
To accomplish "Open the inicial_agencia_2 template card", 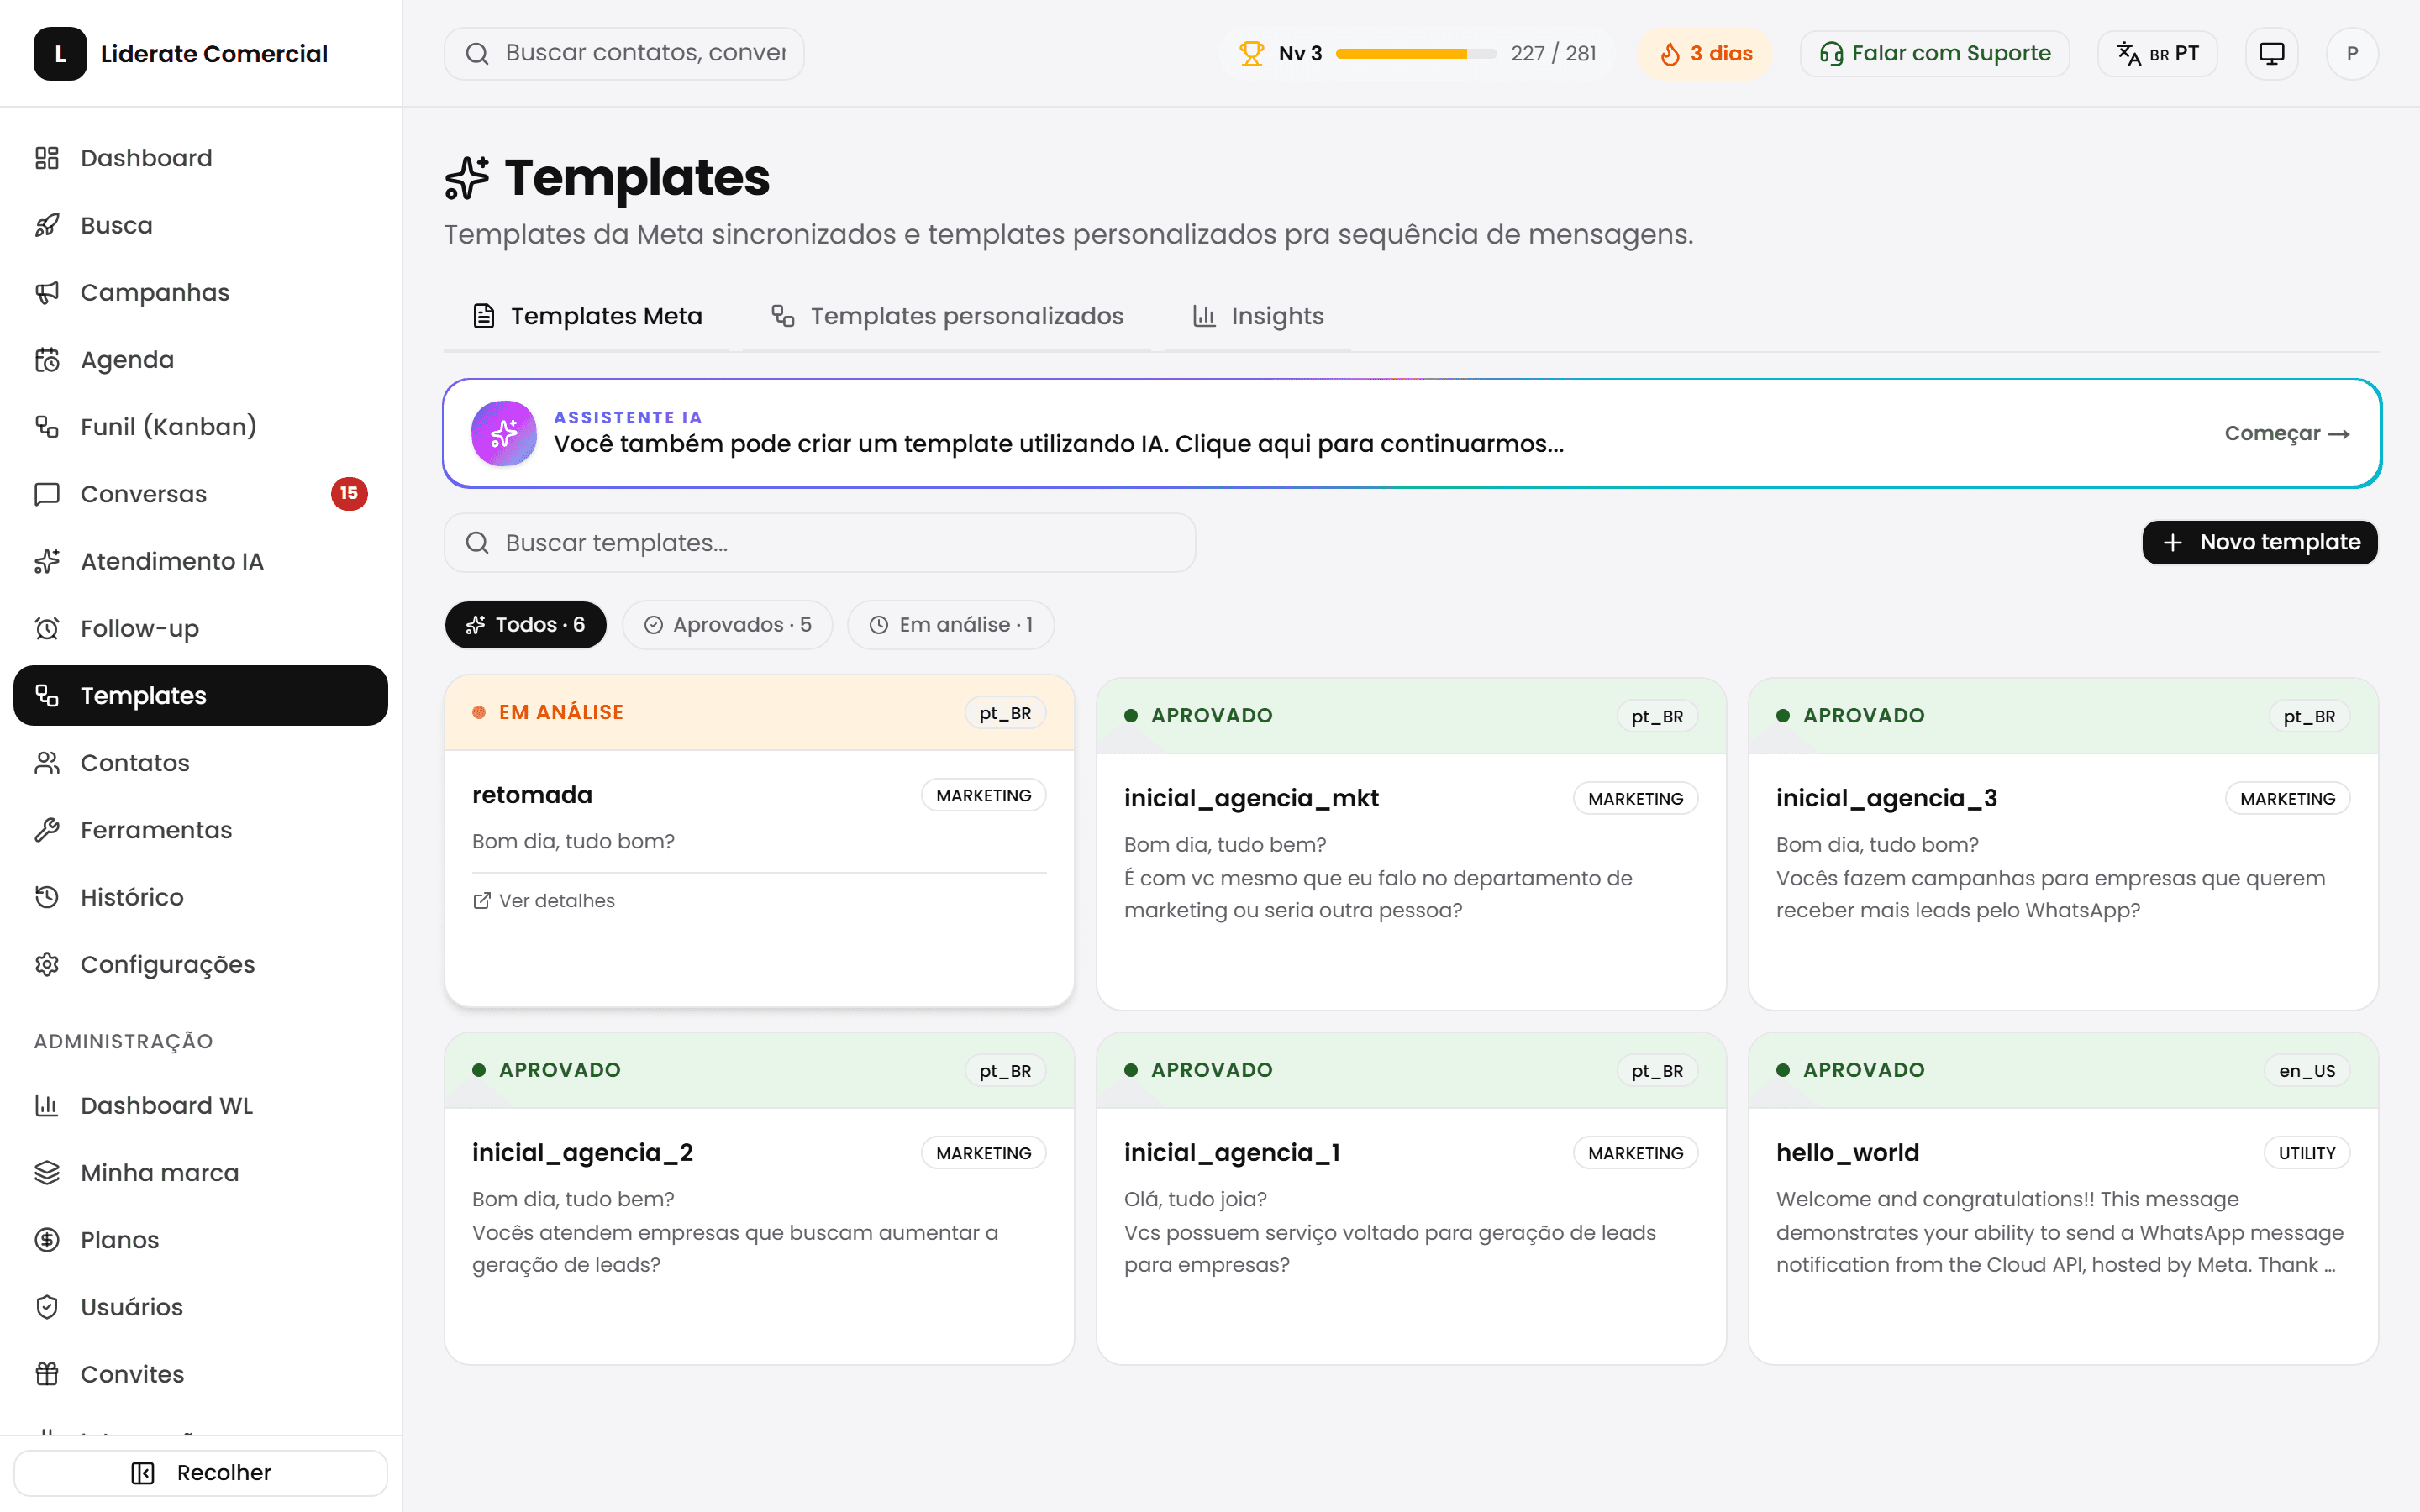I will click(x=759, y=1199).
